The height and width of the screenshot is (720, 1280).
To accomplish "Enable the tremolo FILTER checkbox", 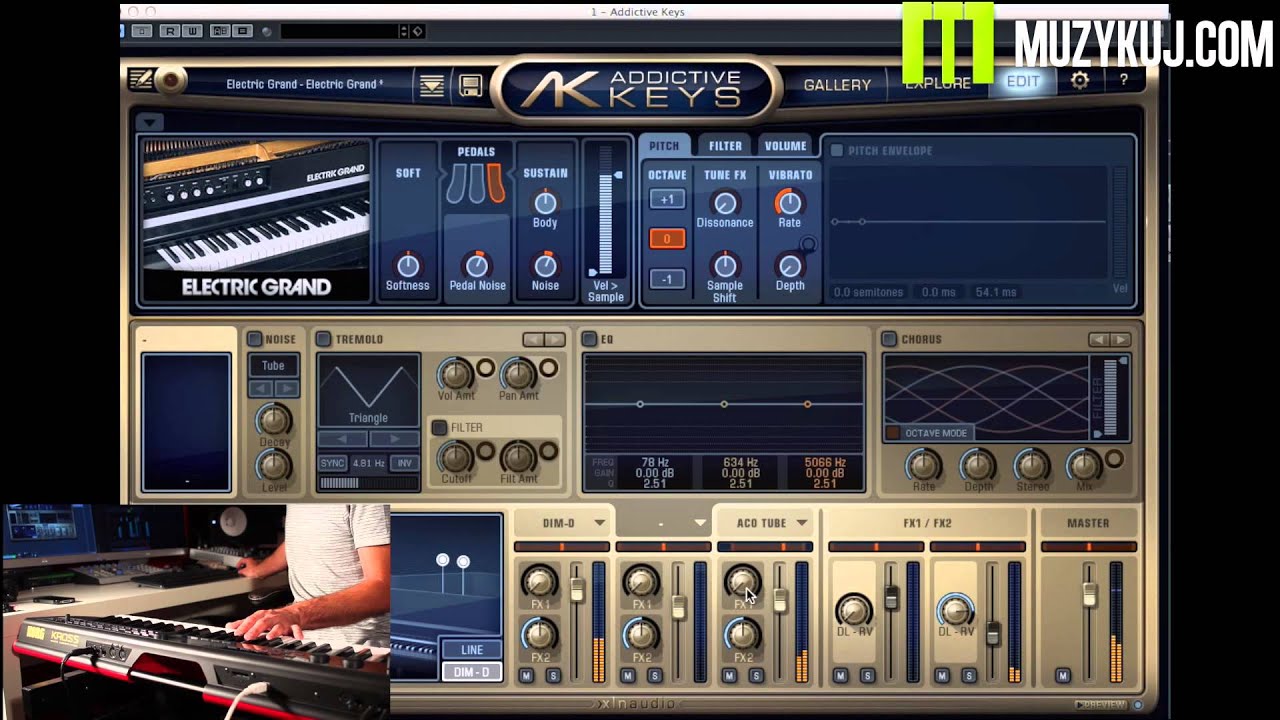I will coord(439,428).
